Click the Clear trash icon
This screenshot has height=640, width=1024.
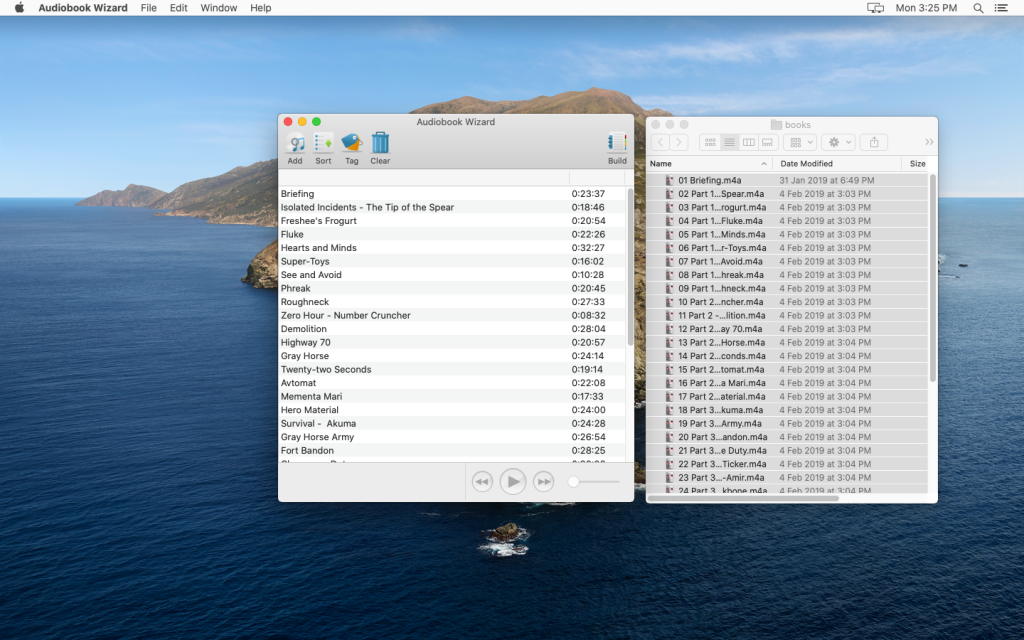pyautogui.click(x=380, y=143)
